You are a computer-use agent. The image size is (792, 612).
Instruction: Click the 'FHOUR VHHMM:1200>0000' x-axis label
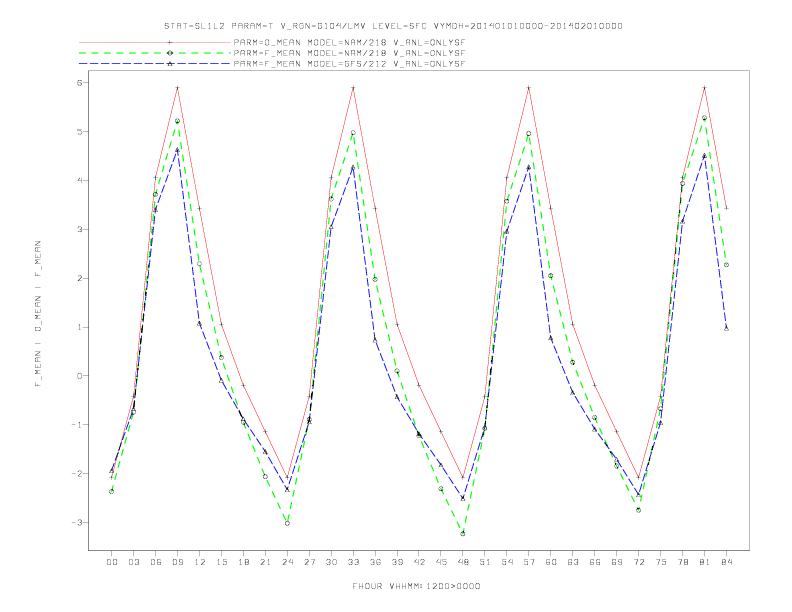click(x=416, y=586)
